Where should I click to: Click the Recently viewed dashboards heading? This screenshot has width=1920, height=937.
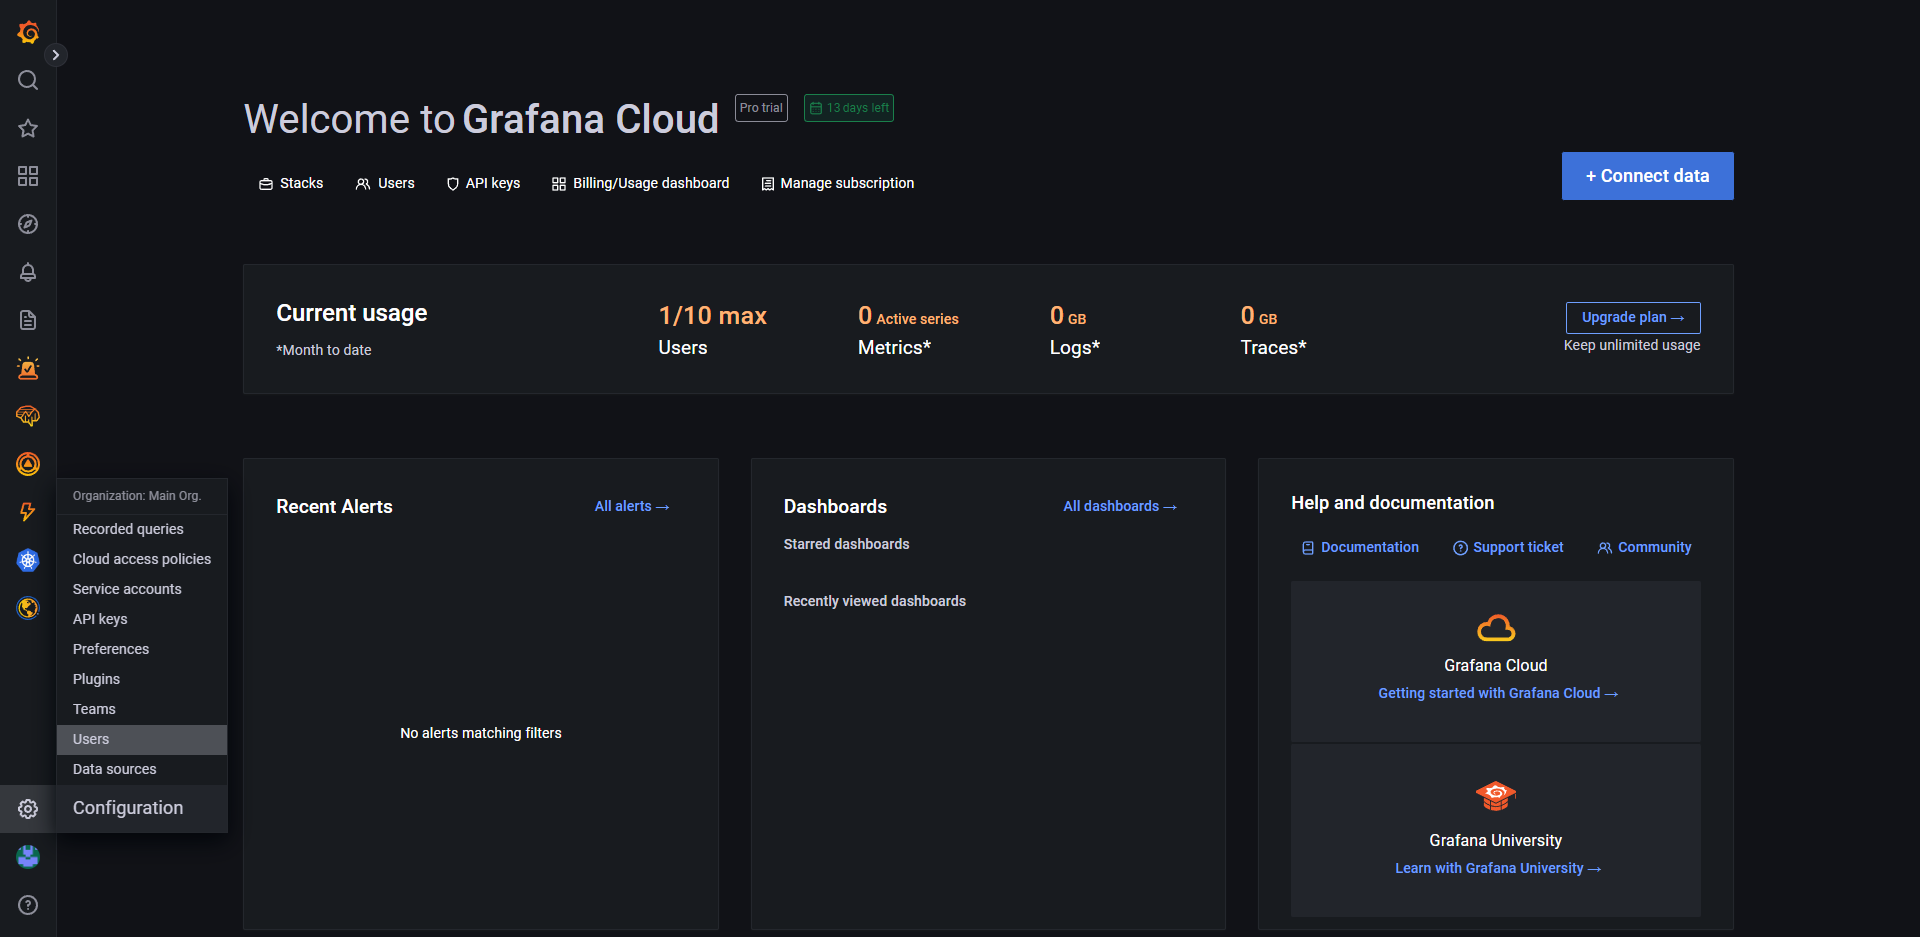point(875,601)
